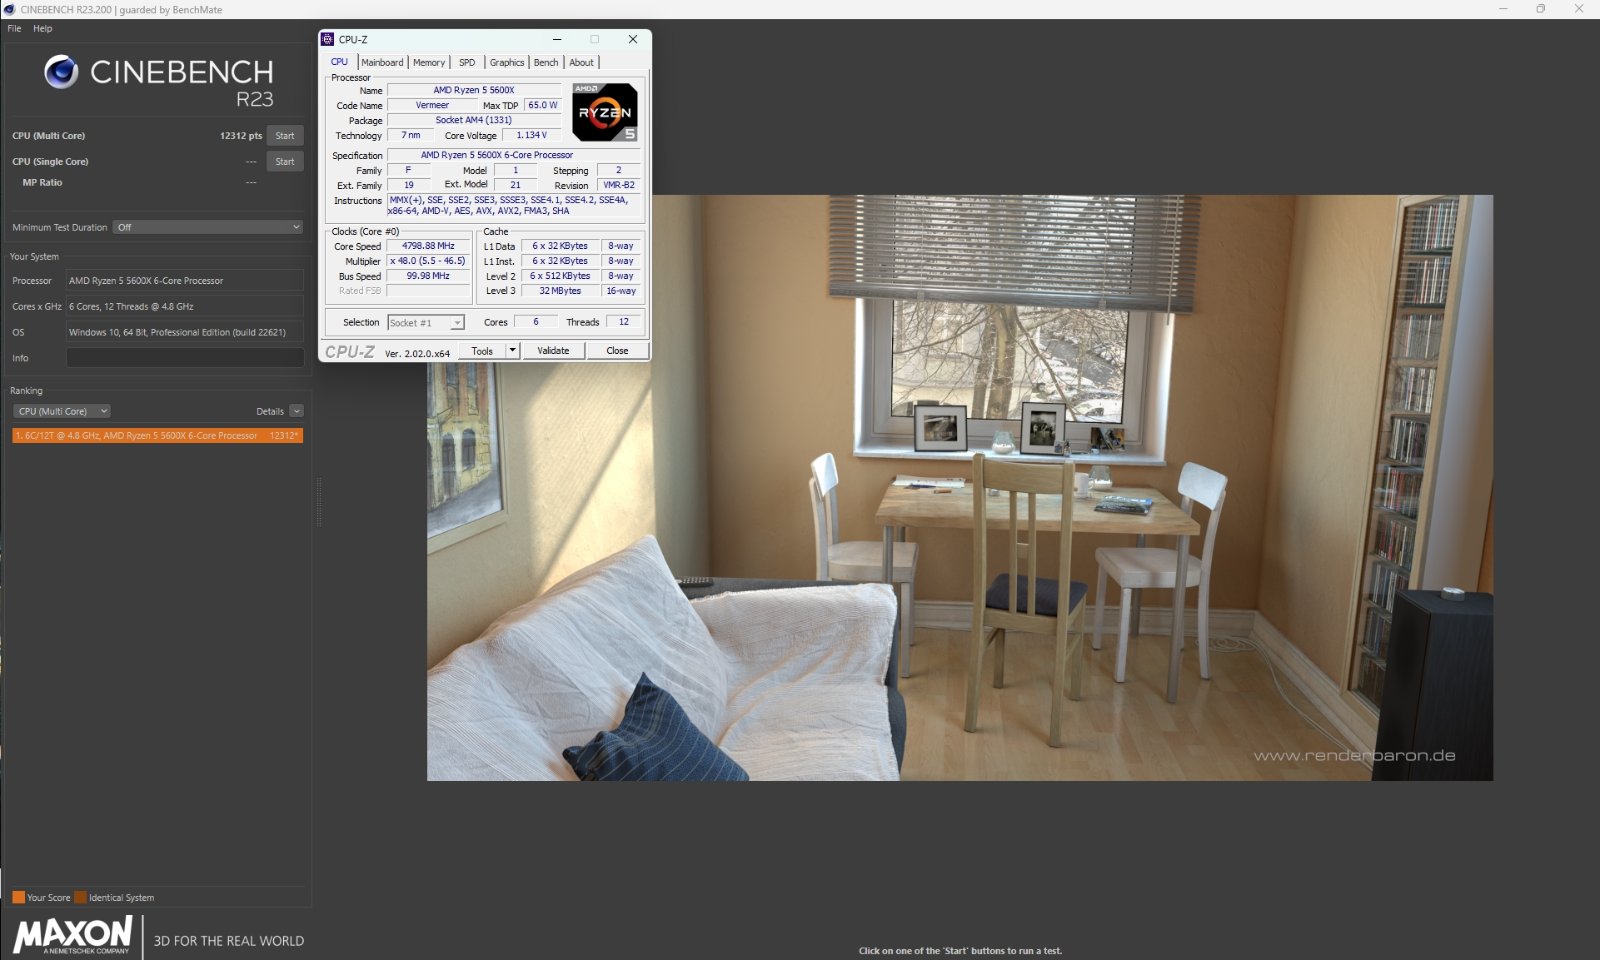Switch to the Graphics tab in CPU-Z
This screenshot has height=960, width=1600.
tap(507, 62)
